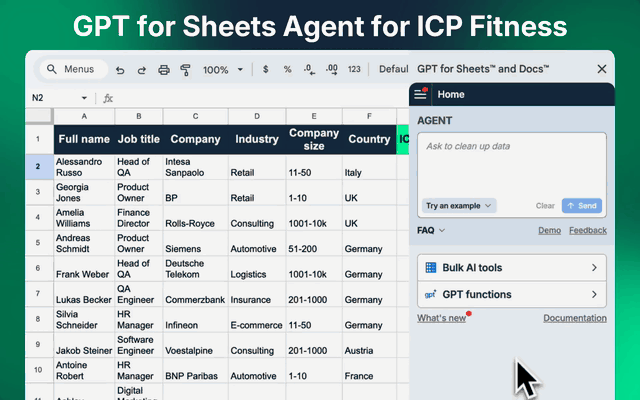Click the Commerzbank cell
The image size is (640, 400).
point(196,294)
